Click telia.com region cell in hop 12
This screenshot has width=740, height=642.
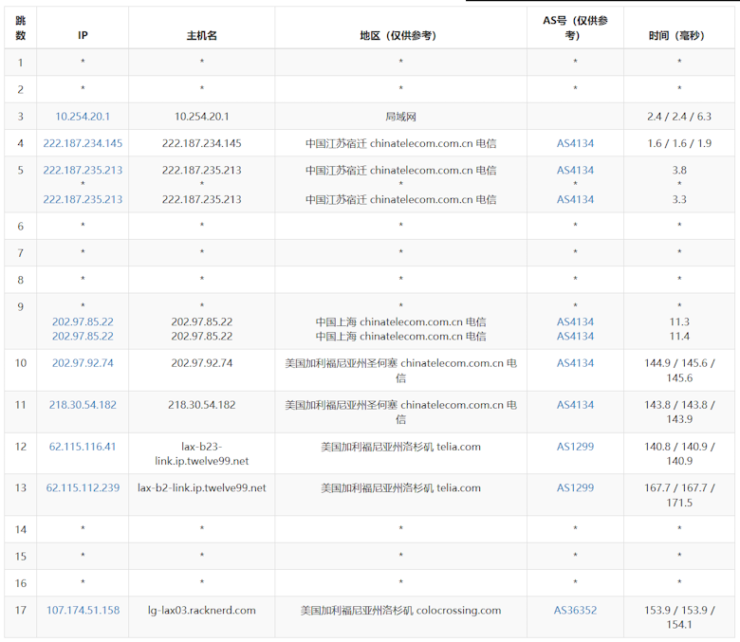pyautogui.click(x=401, y=454)
